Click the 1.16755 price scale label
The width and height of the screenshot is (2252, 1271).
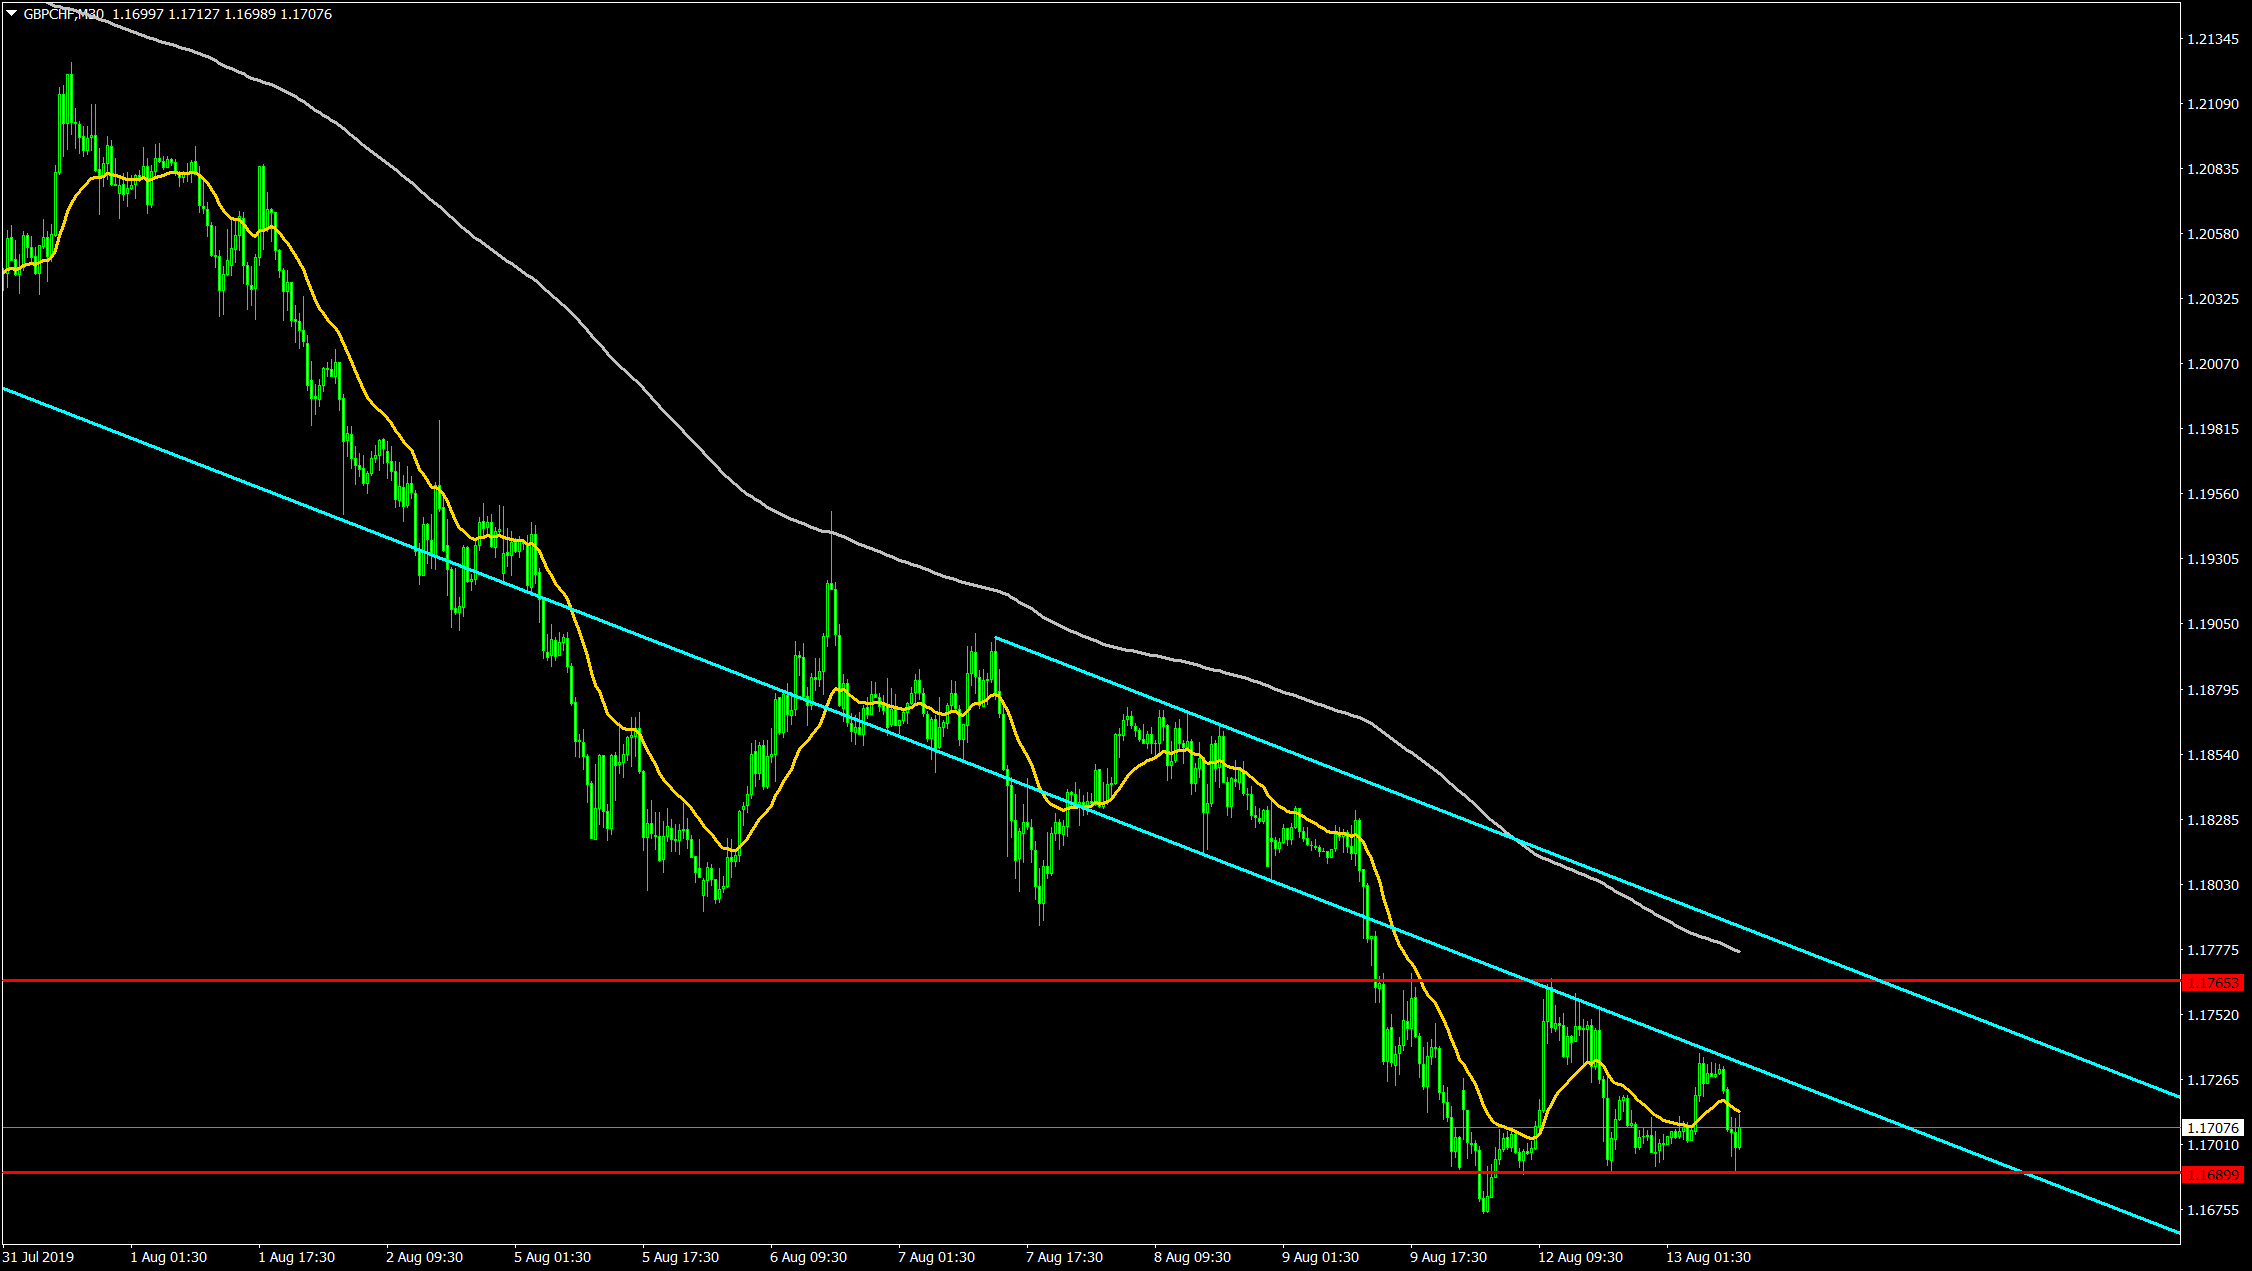[x=2212, y=1210]
